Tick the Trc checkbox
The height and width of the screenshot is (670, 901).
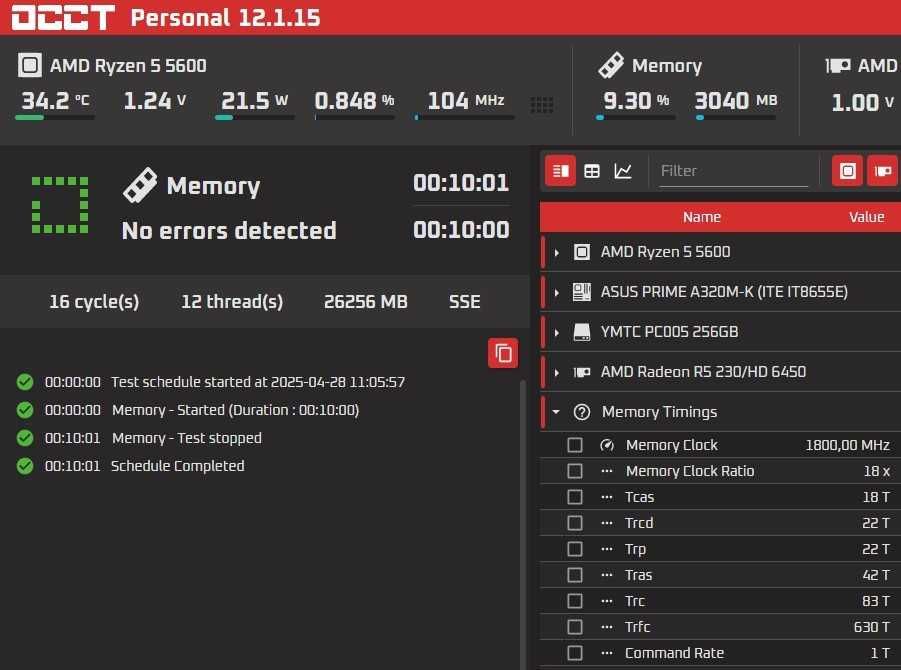(x=575, y=601)
